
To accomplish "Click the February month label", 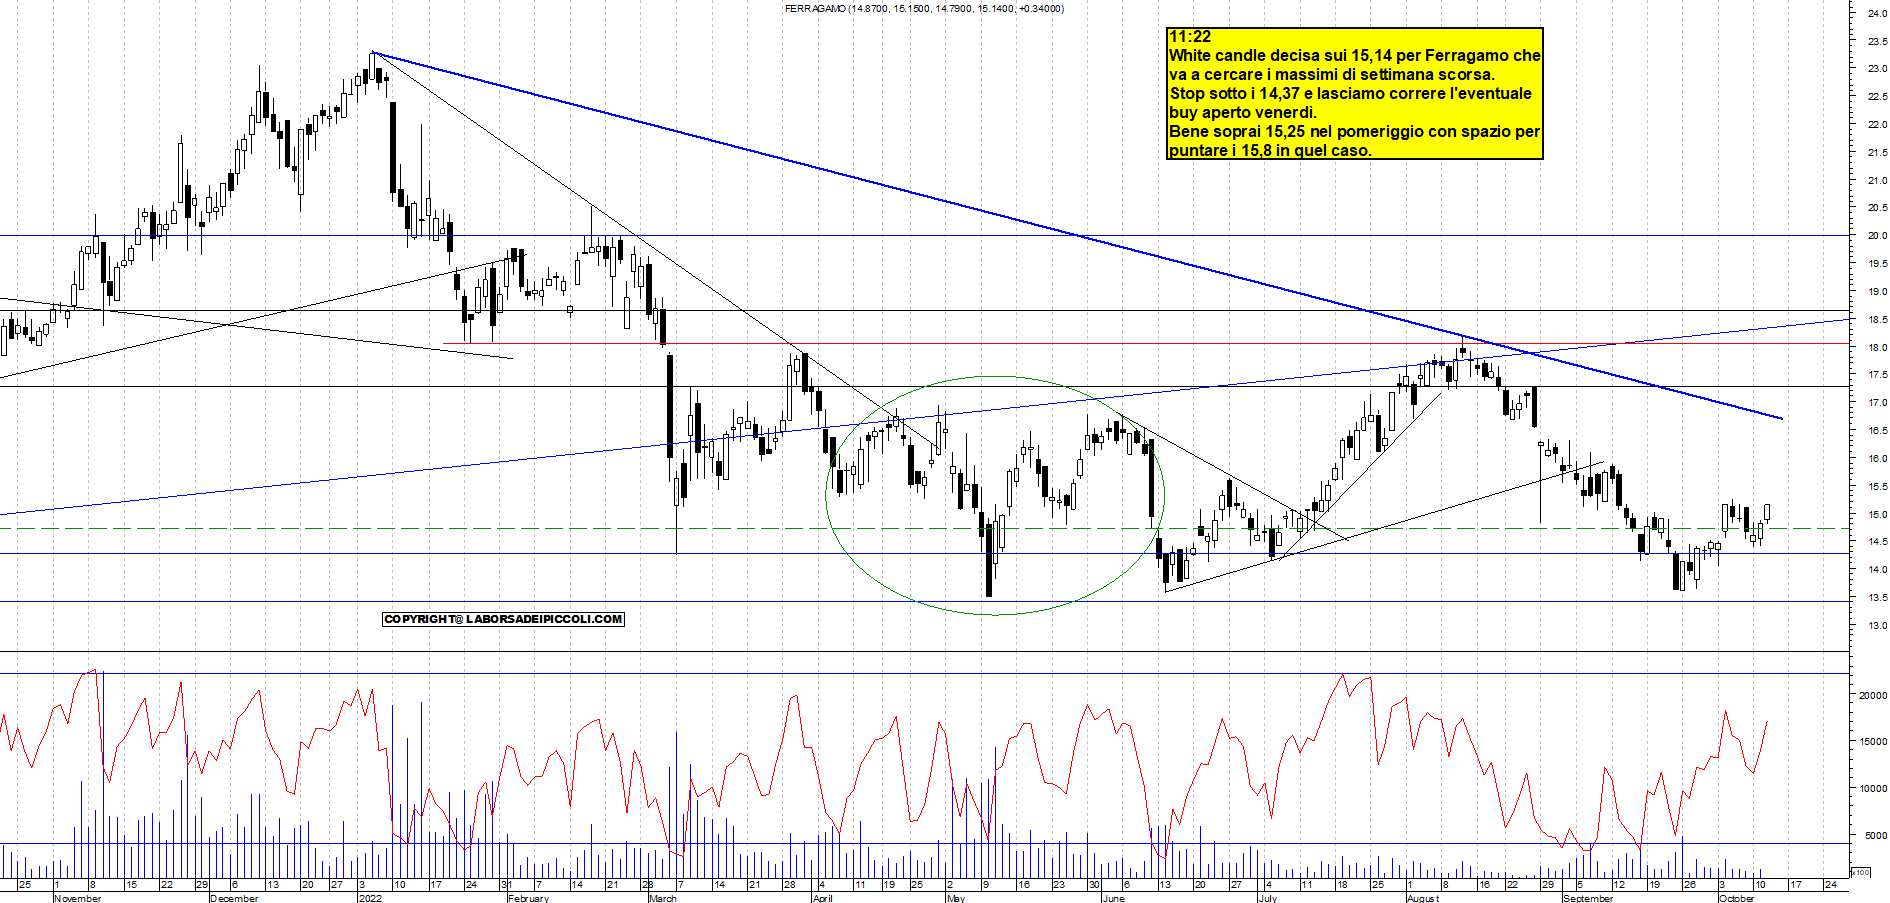I will pos(527,898).
